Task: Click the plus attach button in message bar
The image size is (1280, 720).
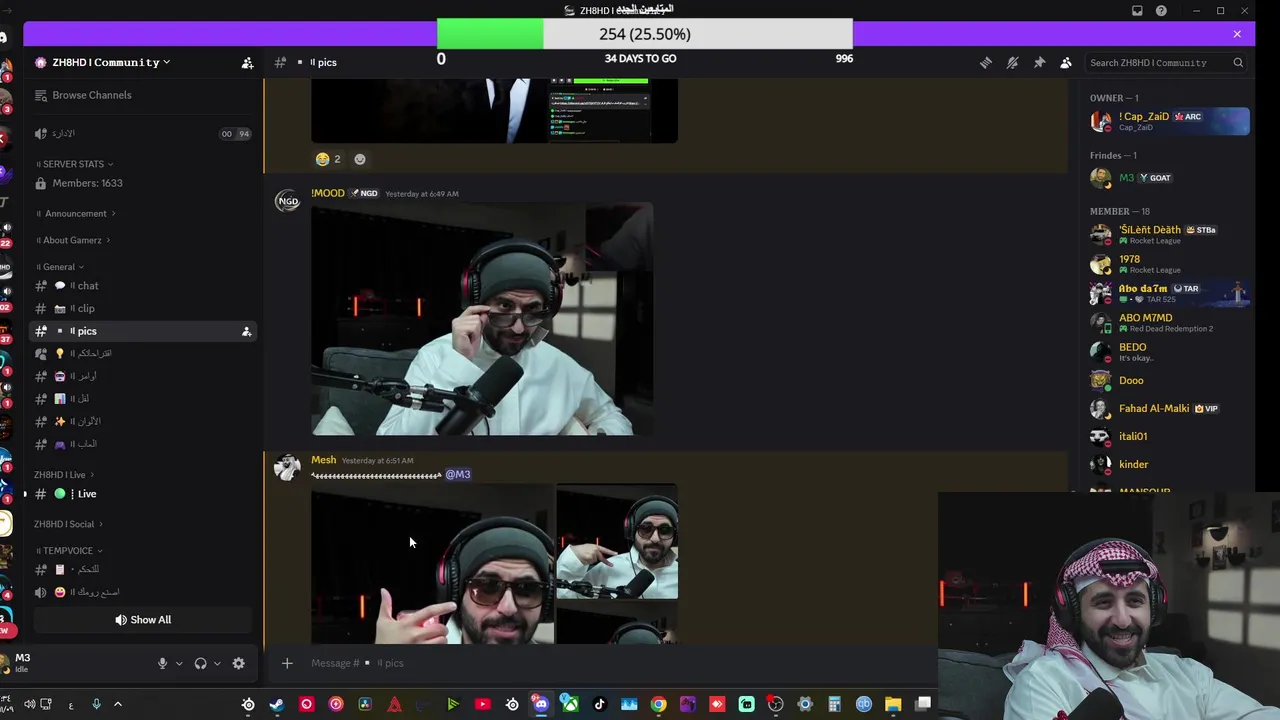Action: [x=287, y=663]
